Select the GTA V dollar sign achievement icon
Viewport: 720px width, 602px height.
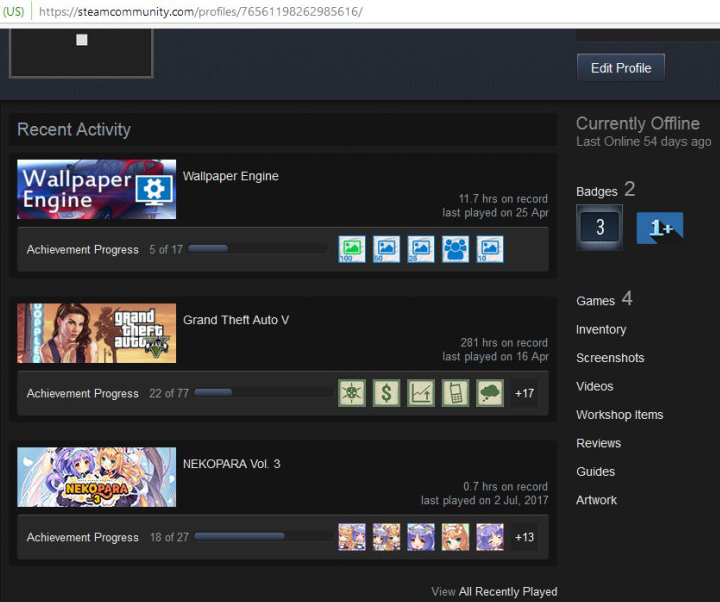coord(386,393)
